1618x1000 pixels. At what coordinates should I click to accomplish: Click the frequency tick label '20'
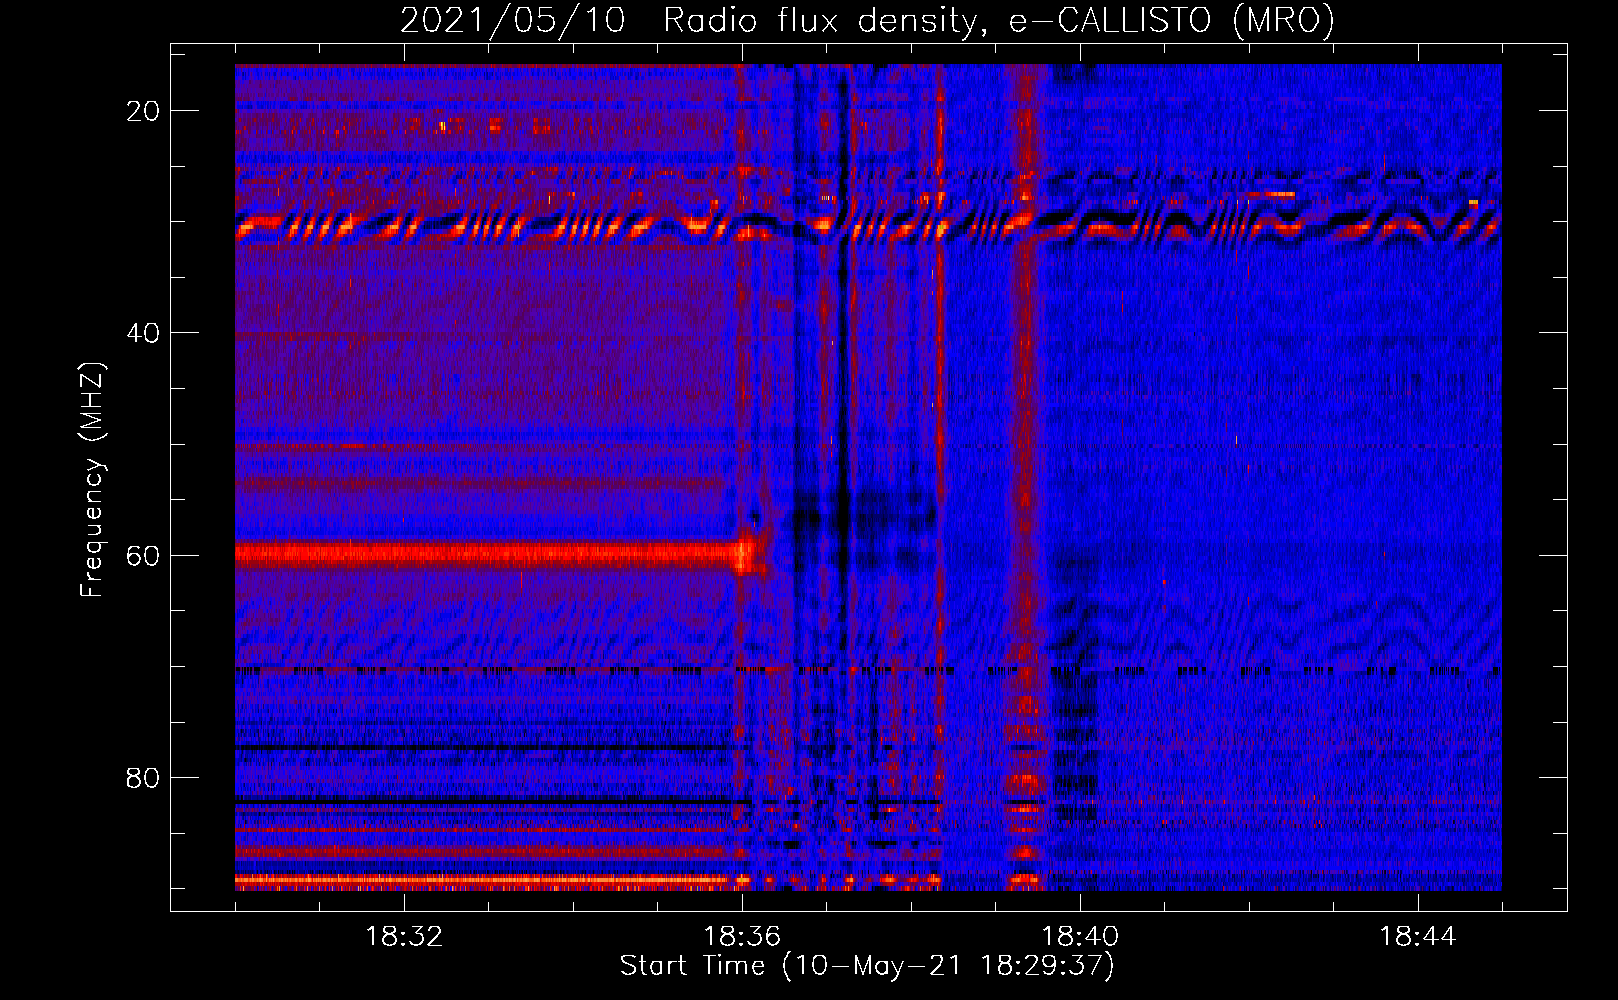tap(144, 111)
